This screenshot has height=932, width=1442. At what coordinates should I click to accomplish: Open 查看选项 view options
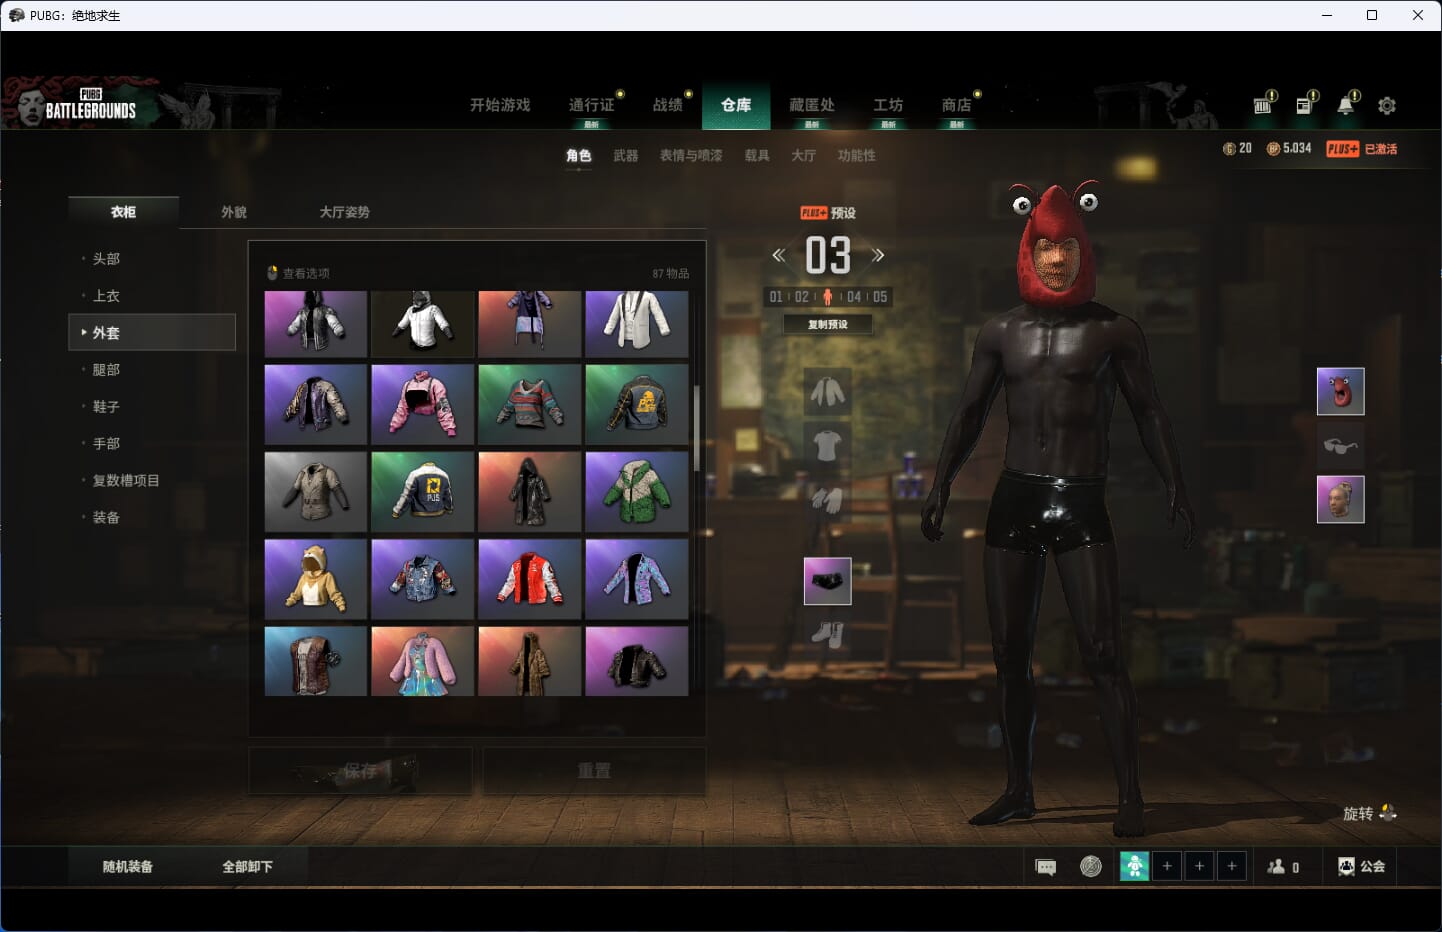298,273
